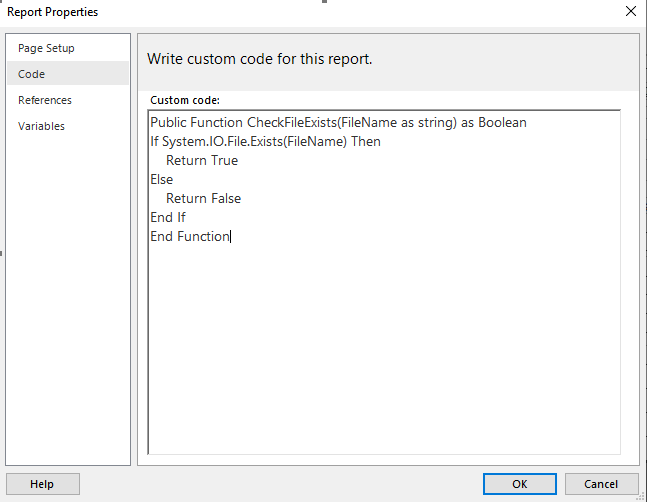Dismiss the dialog using Cancel
This screenshot has width=647, height=502.
point(601,484)
